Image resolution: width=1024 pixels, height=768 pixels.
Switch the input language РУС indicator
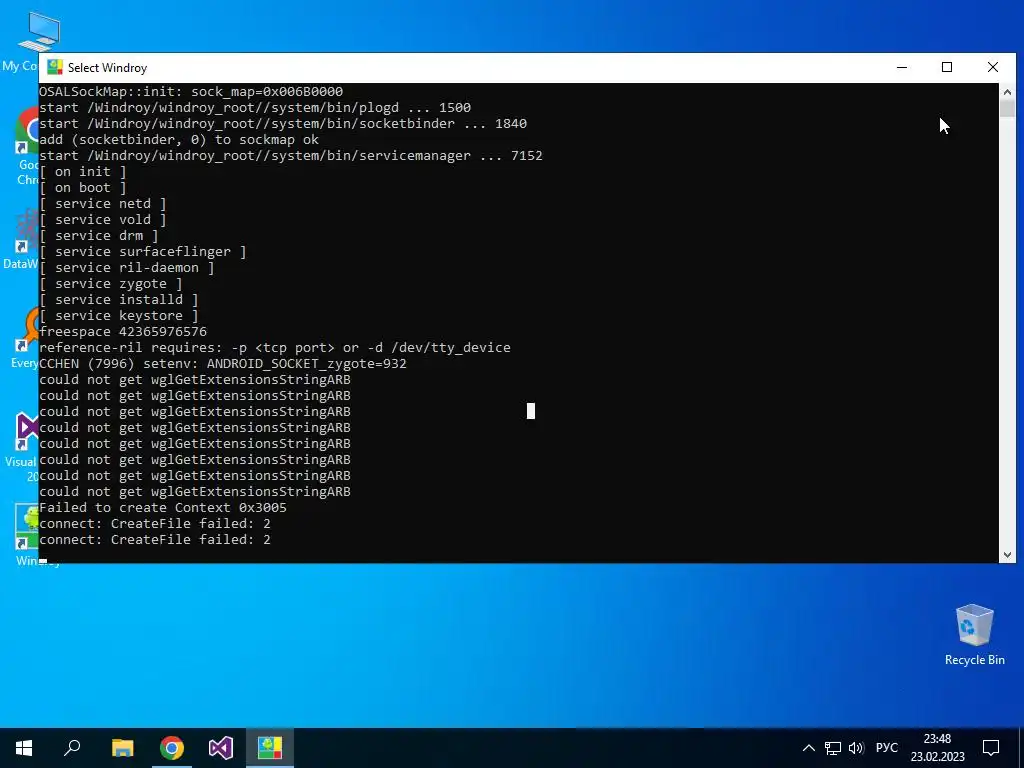pyautogui.click(x=887, y=748)
